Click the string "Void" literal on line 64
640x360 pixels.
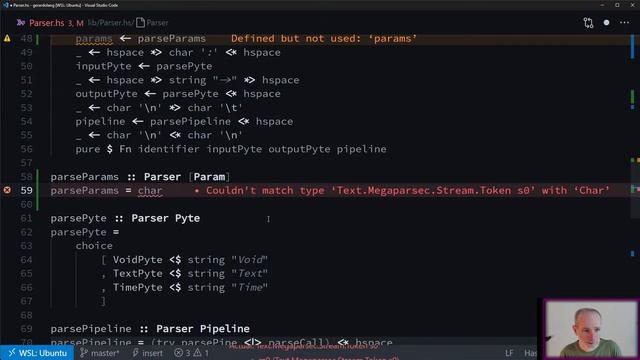point(249,260)
